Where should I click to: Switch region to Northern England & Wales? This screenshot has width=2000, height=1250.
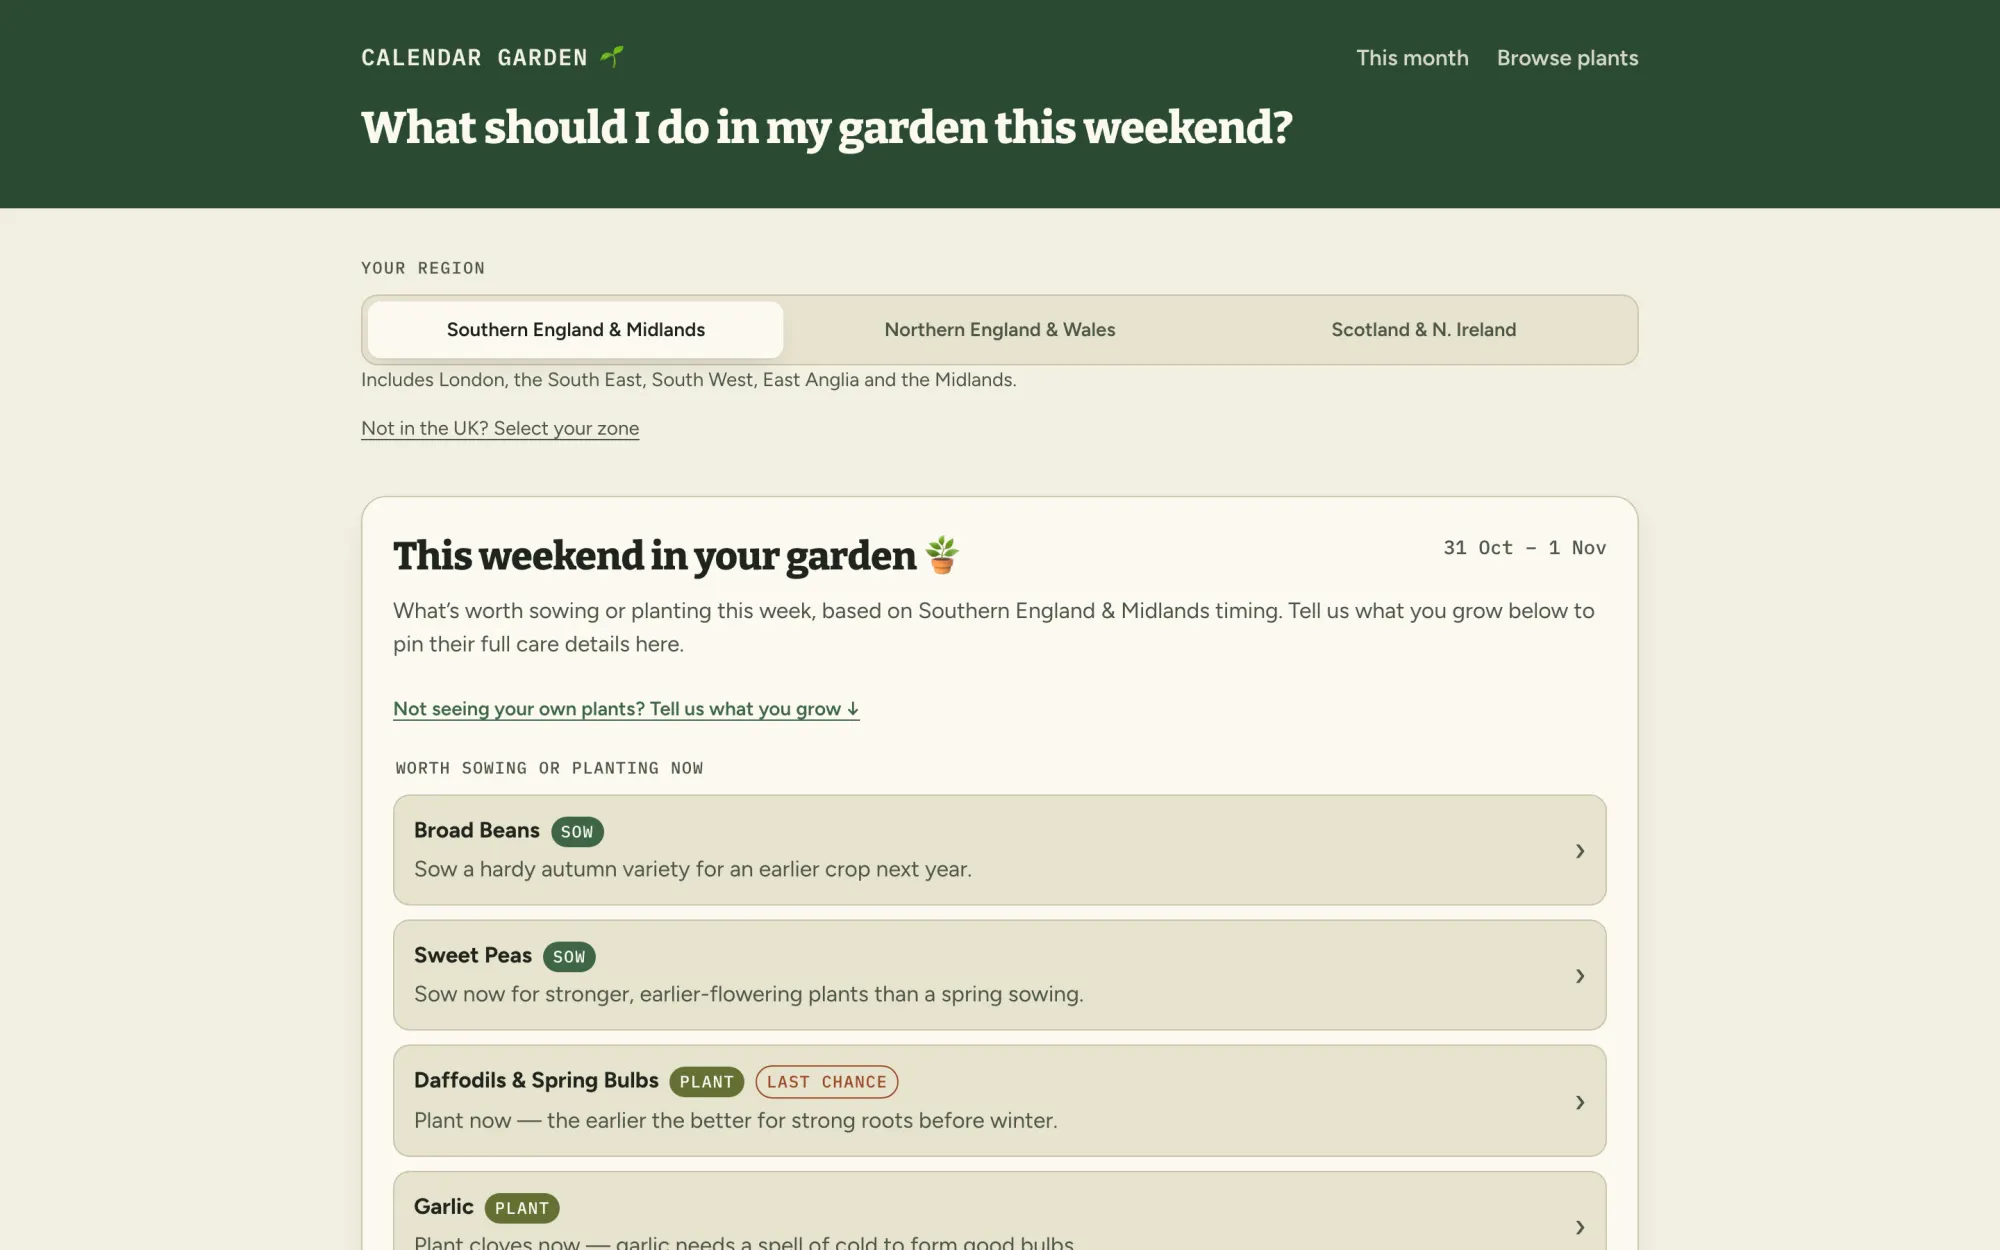(x=1000, y=330)
